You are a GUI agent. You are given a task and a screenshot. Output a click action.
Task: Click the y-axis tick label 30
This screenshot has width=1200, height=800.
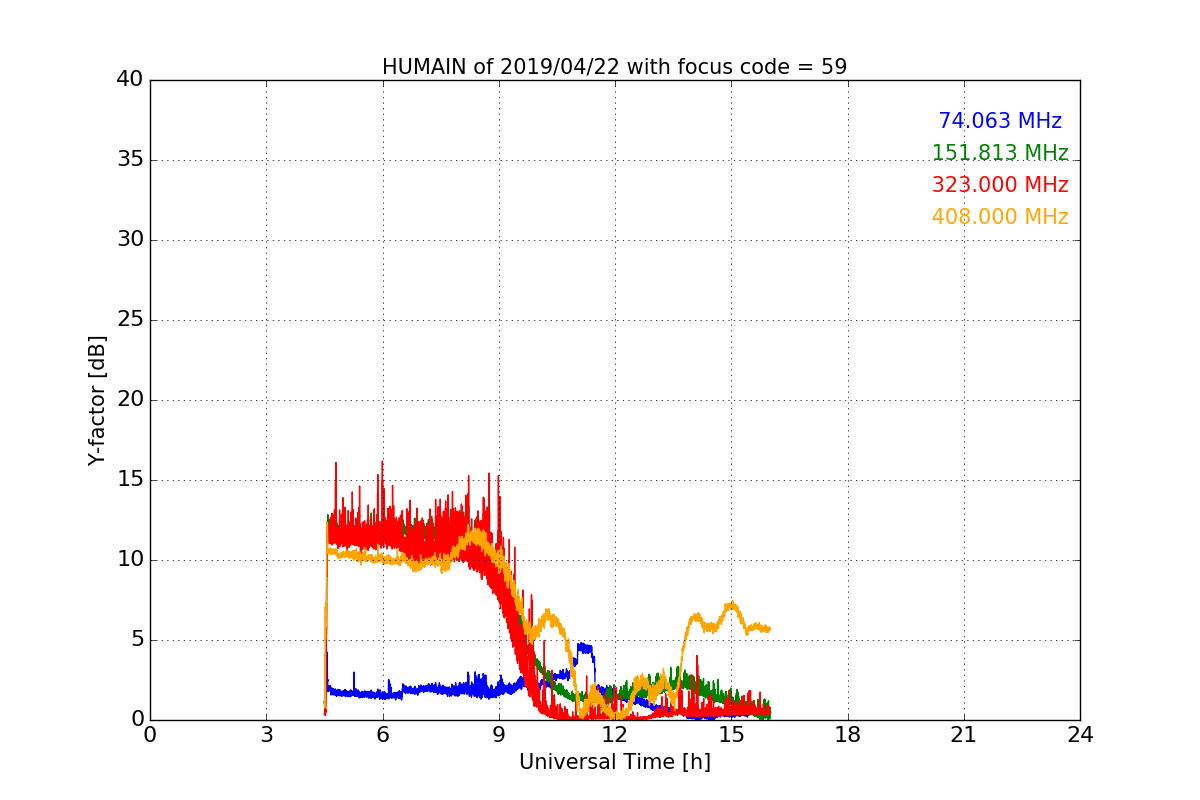[x=130, y=240]
